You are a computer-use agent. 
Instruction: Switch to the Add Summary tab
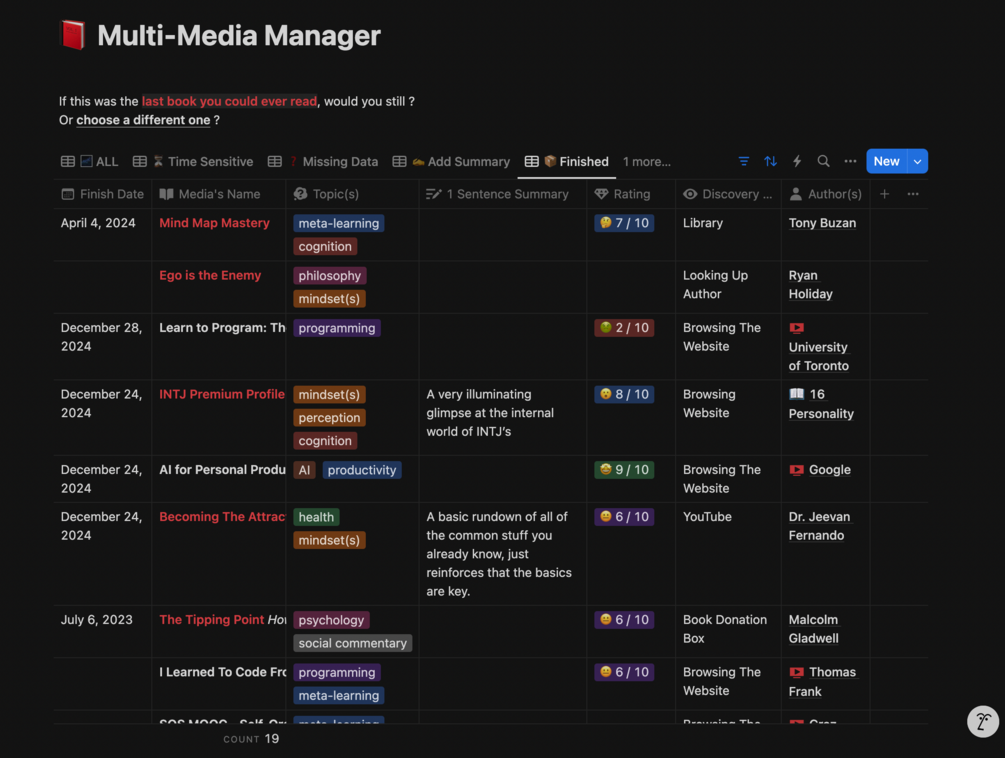tap(451, 162)
